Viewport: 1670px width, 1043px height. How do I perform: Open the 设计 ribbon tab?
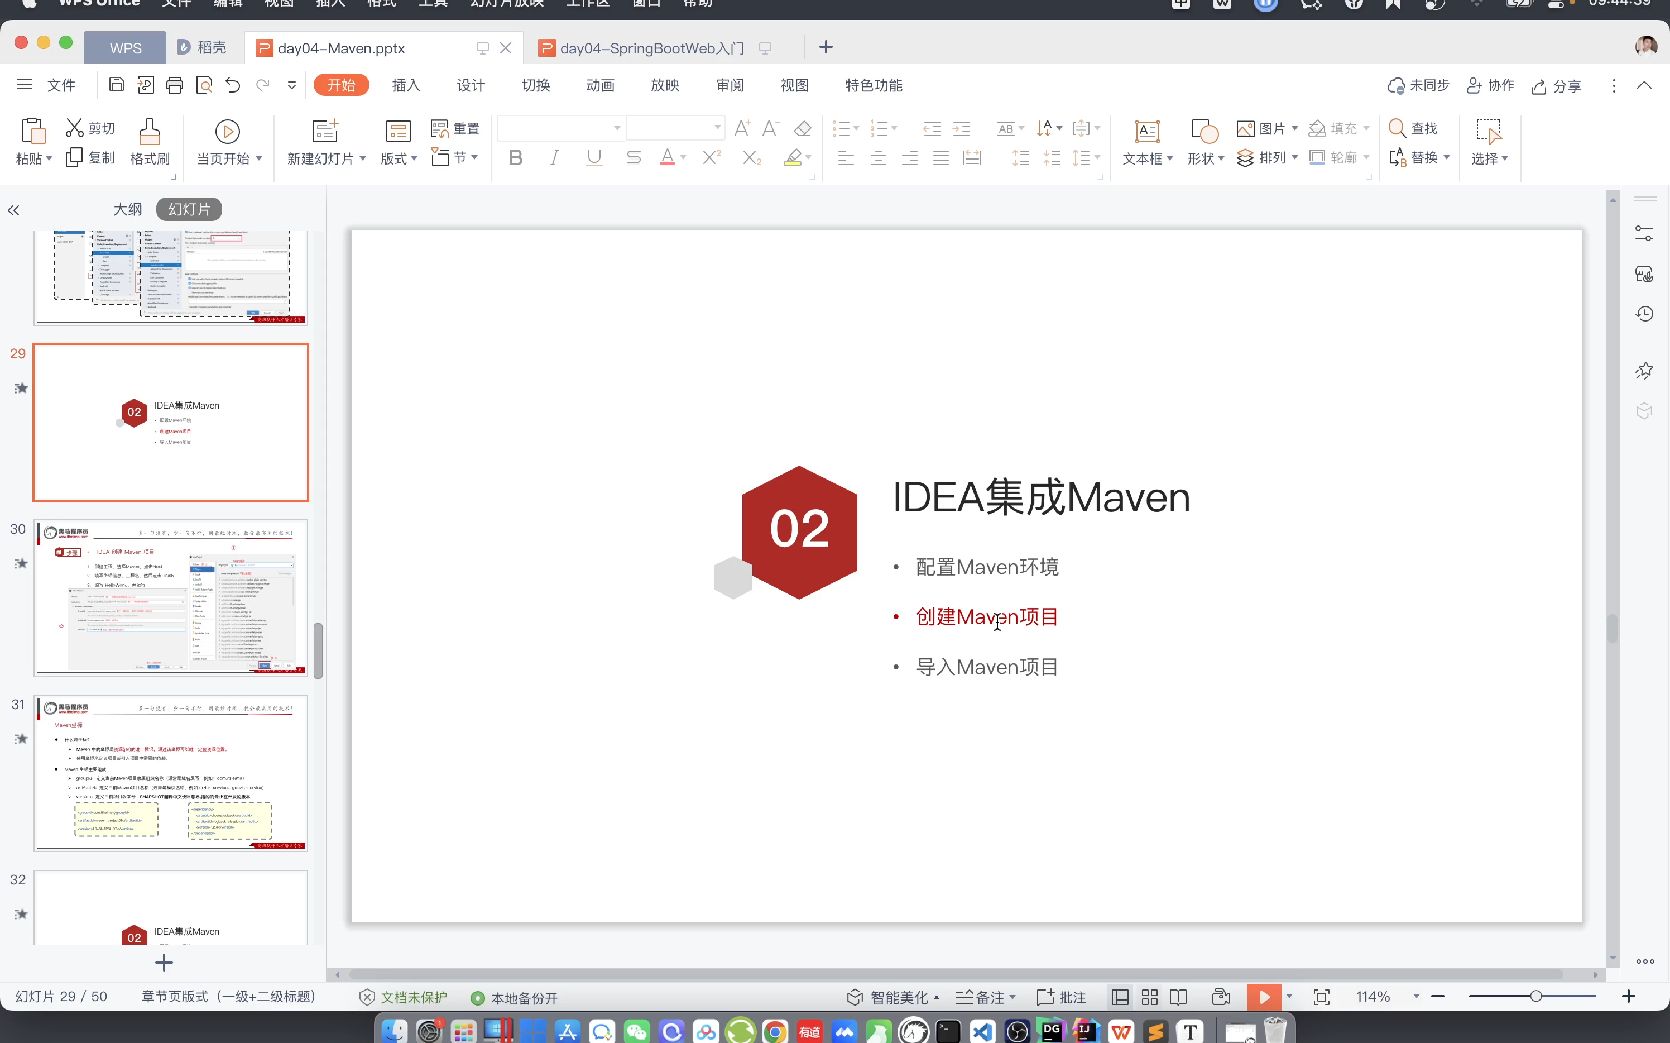coord(471,85)
